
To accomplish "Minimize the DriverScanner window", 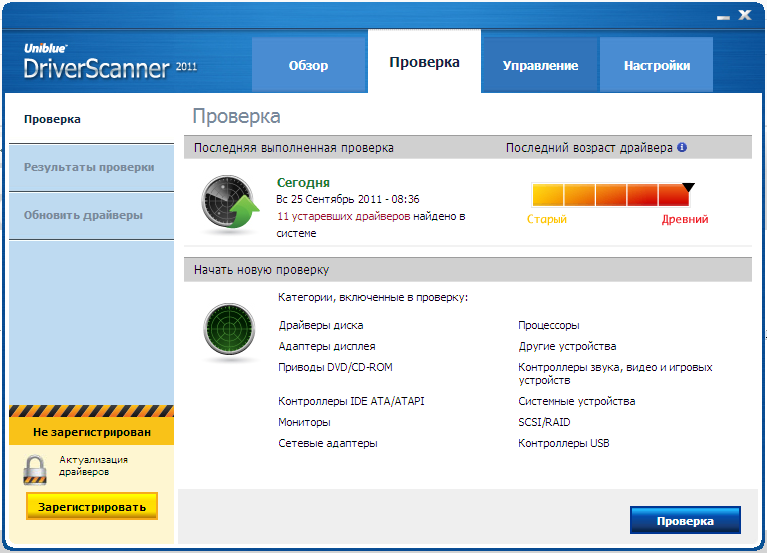I will (723, 17).
